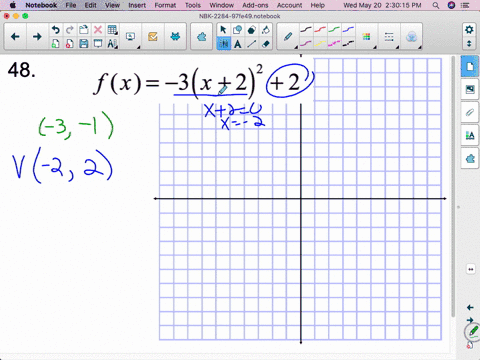Viewport: 480px width, 360px height.
Task: Open the Properties tab
Action: pos(470,135)
